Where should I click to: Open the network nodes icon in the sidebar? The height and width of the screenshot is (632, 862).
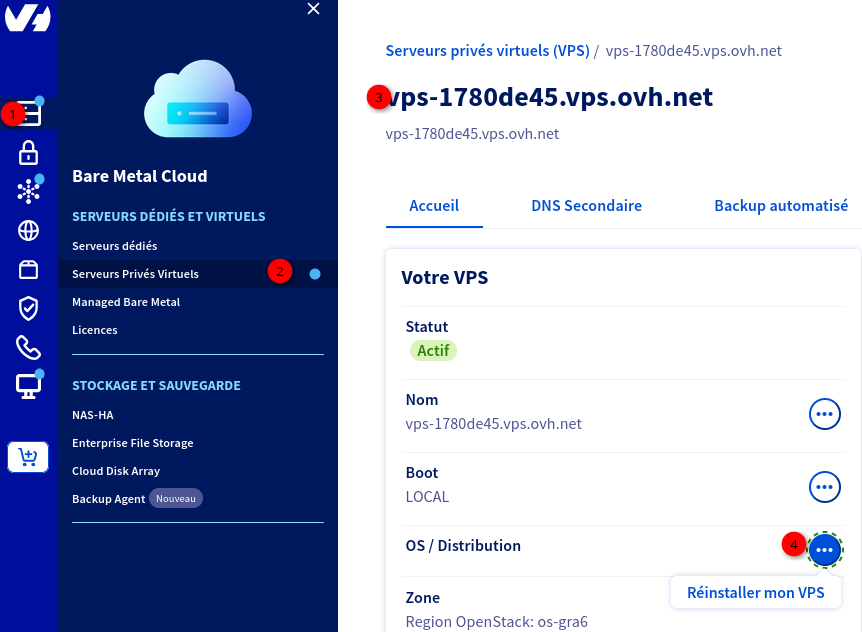(x=29, y=191)
